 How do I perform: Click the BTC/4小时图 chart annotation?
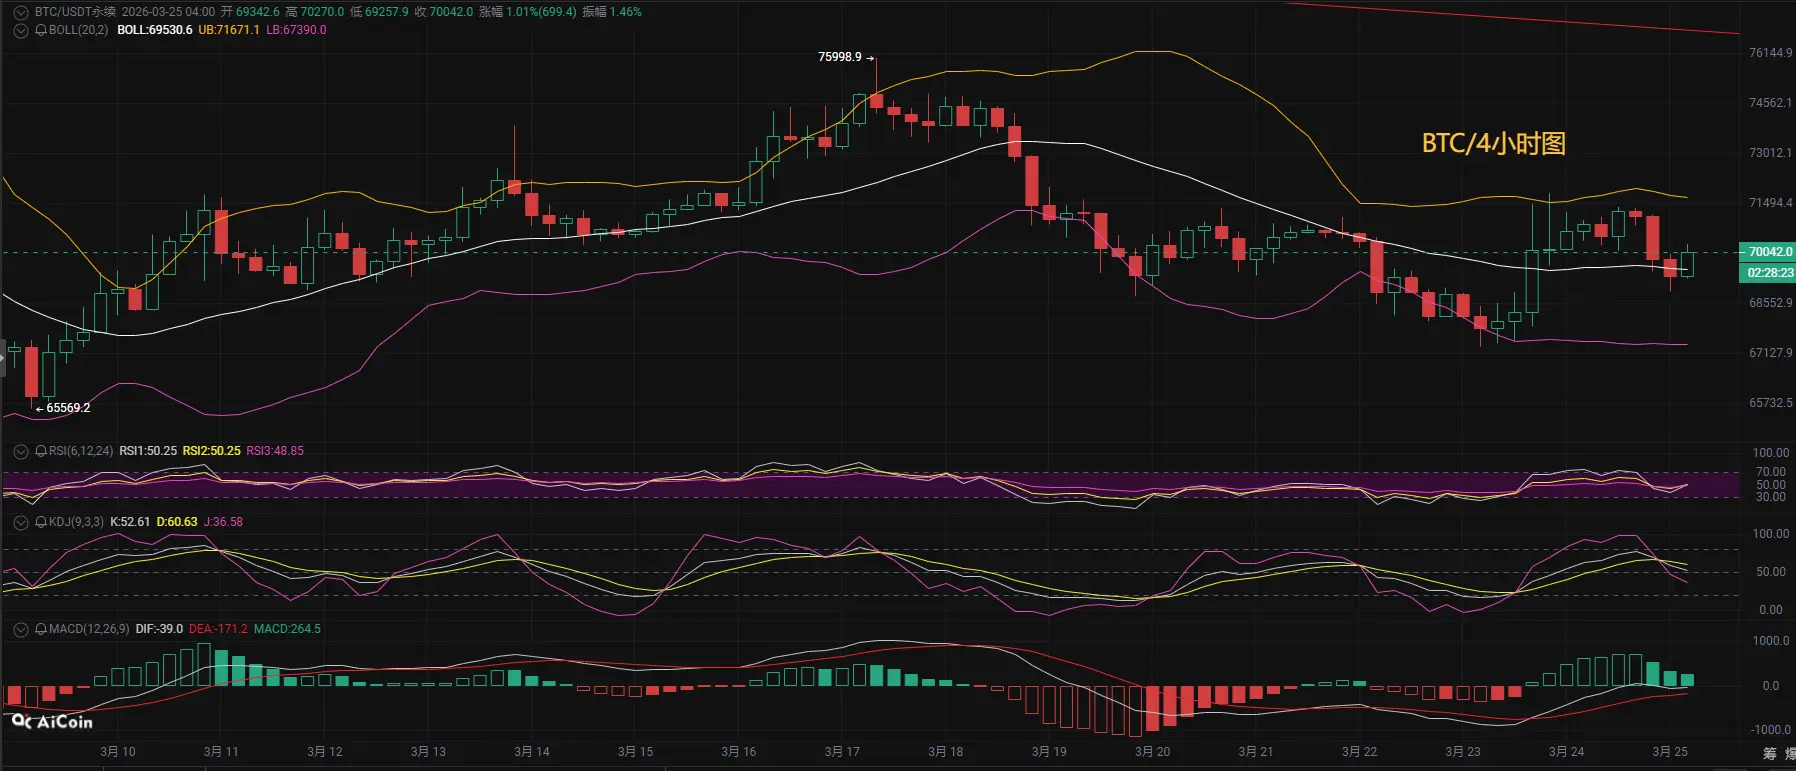coord(1494,143)
